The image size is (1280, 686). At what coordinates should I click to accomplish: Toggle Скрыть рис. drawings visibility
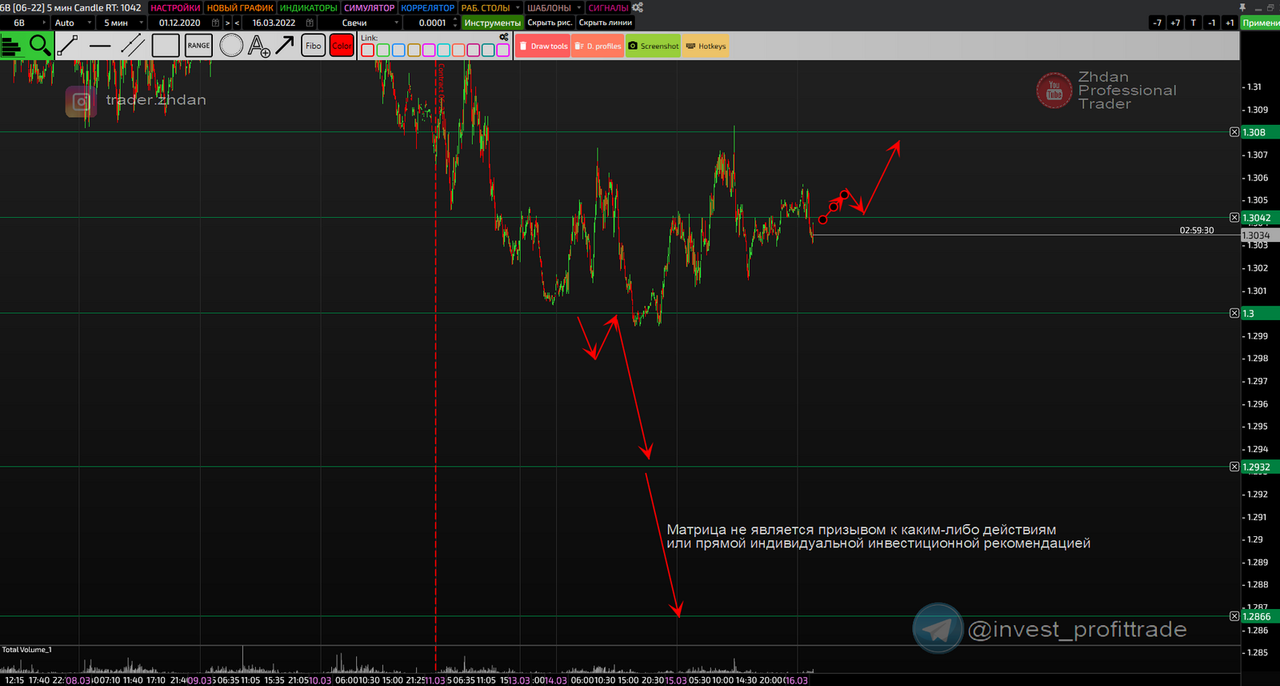click(x=550, y=23)
